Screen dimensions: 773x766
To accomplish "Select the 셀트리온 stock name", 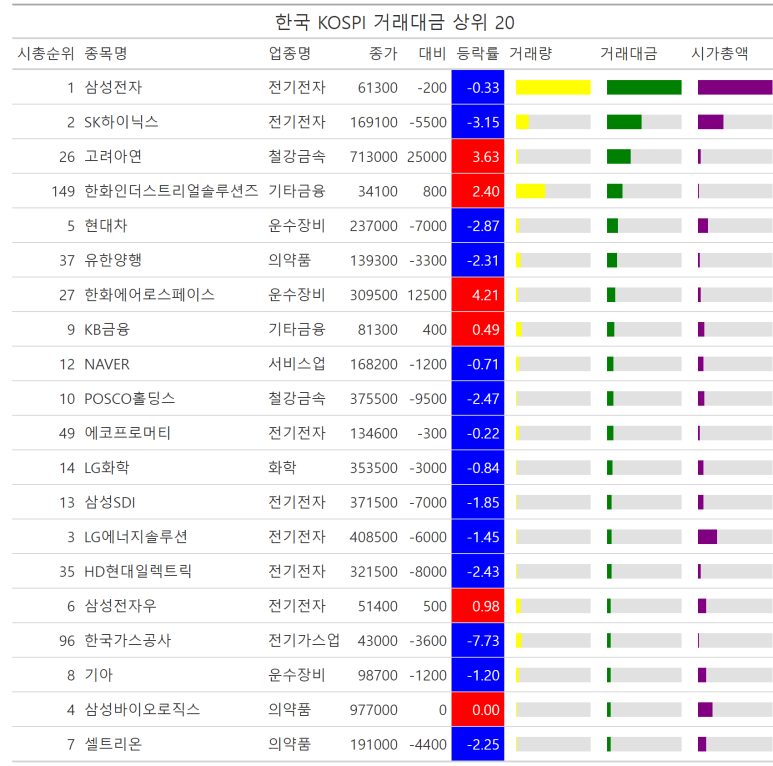I will pyautogui.click(x=113, y=744).
